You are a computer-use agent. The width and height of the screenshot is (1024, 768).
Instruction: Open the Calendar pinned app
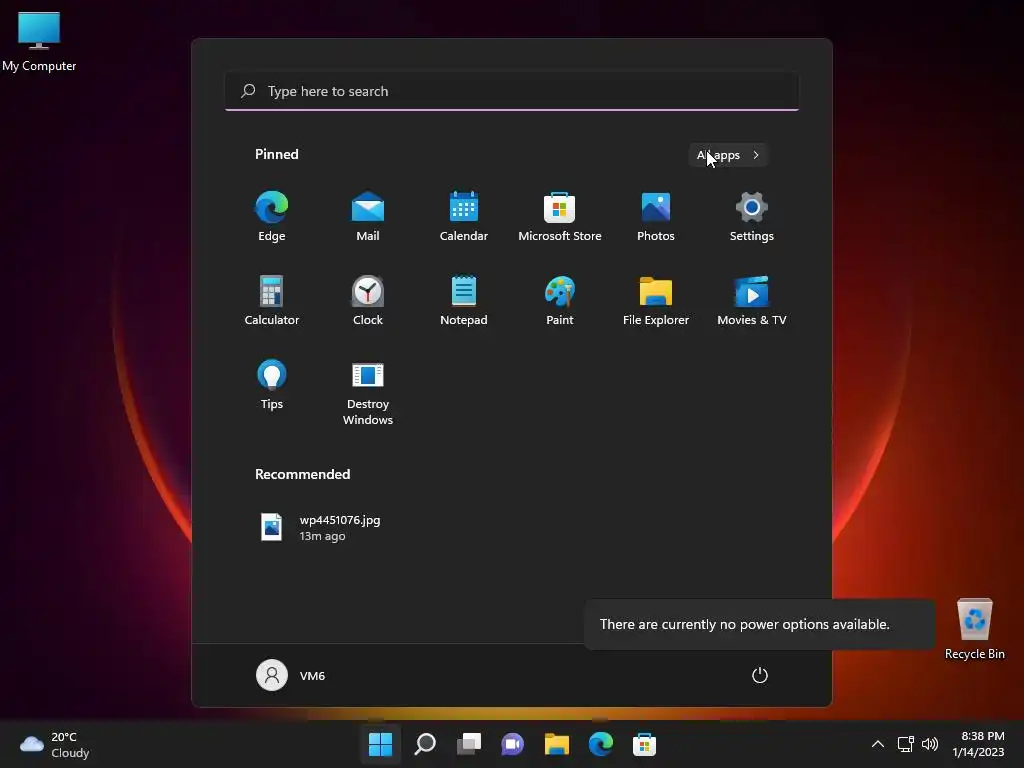point(464,217)
